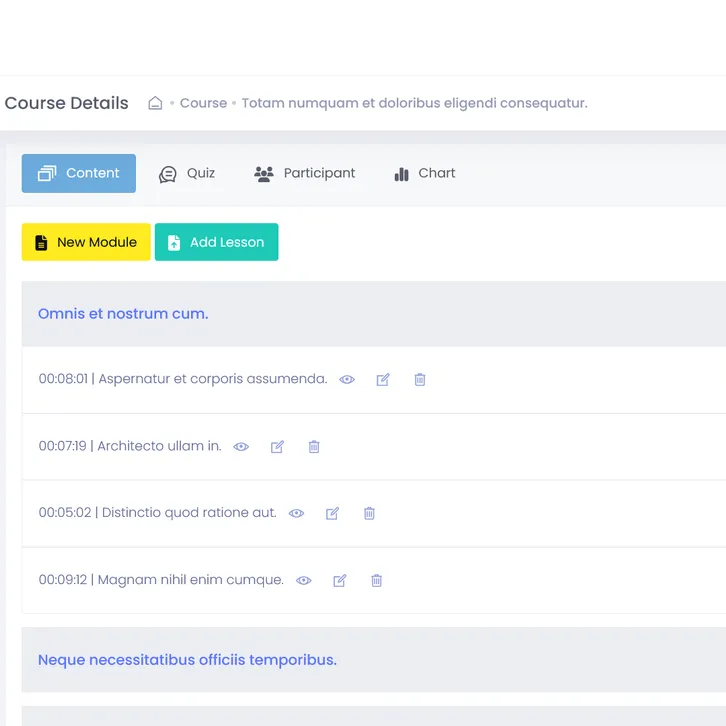
Task: Delete the 'Magnam nihil enim cumque' lesson
Action: (377, 580)
